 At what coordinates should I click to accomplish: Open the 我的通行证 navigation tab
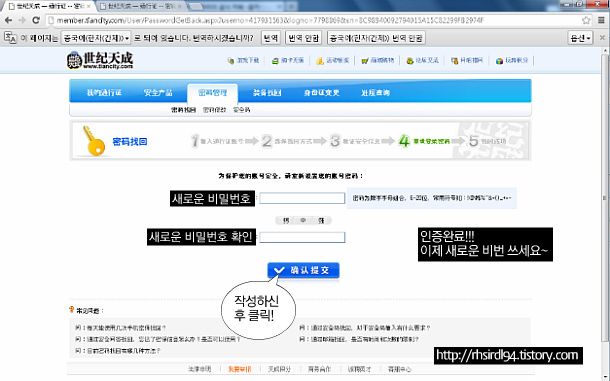pyautogui.click(x=104, y=93)
